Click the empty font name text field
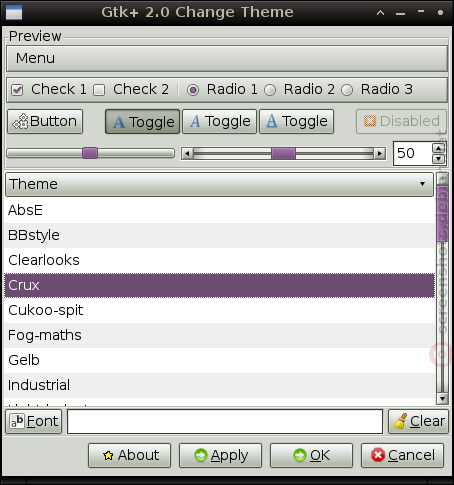This screenshot has height=485, width=454. [225, 421]
